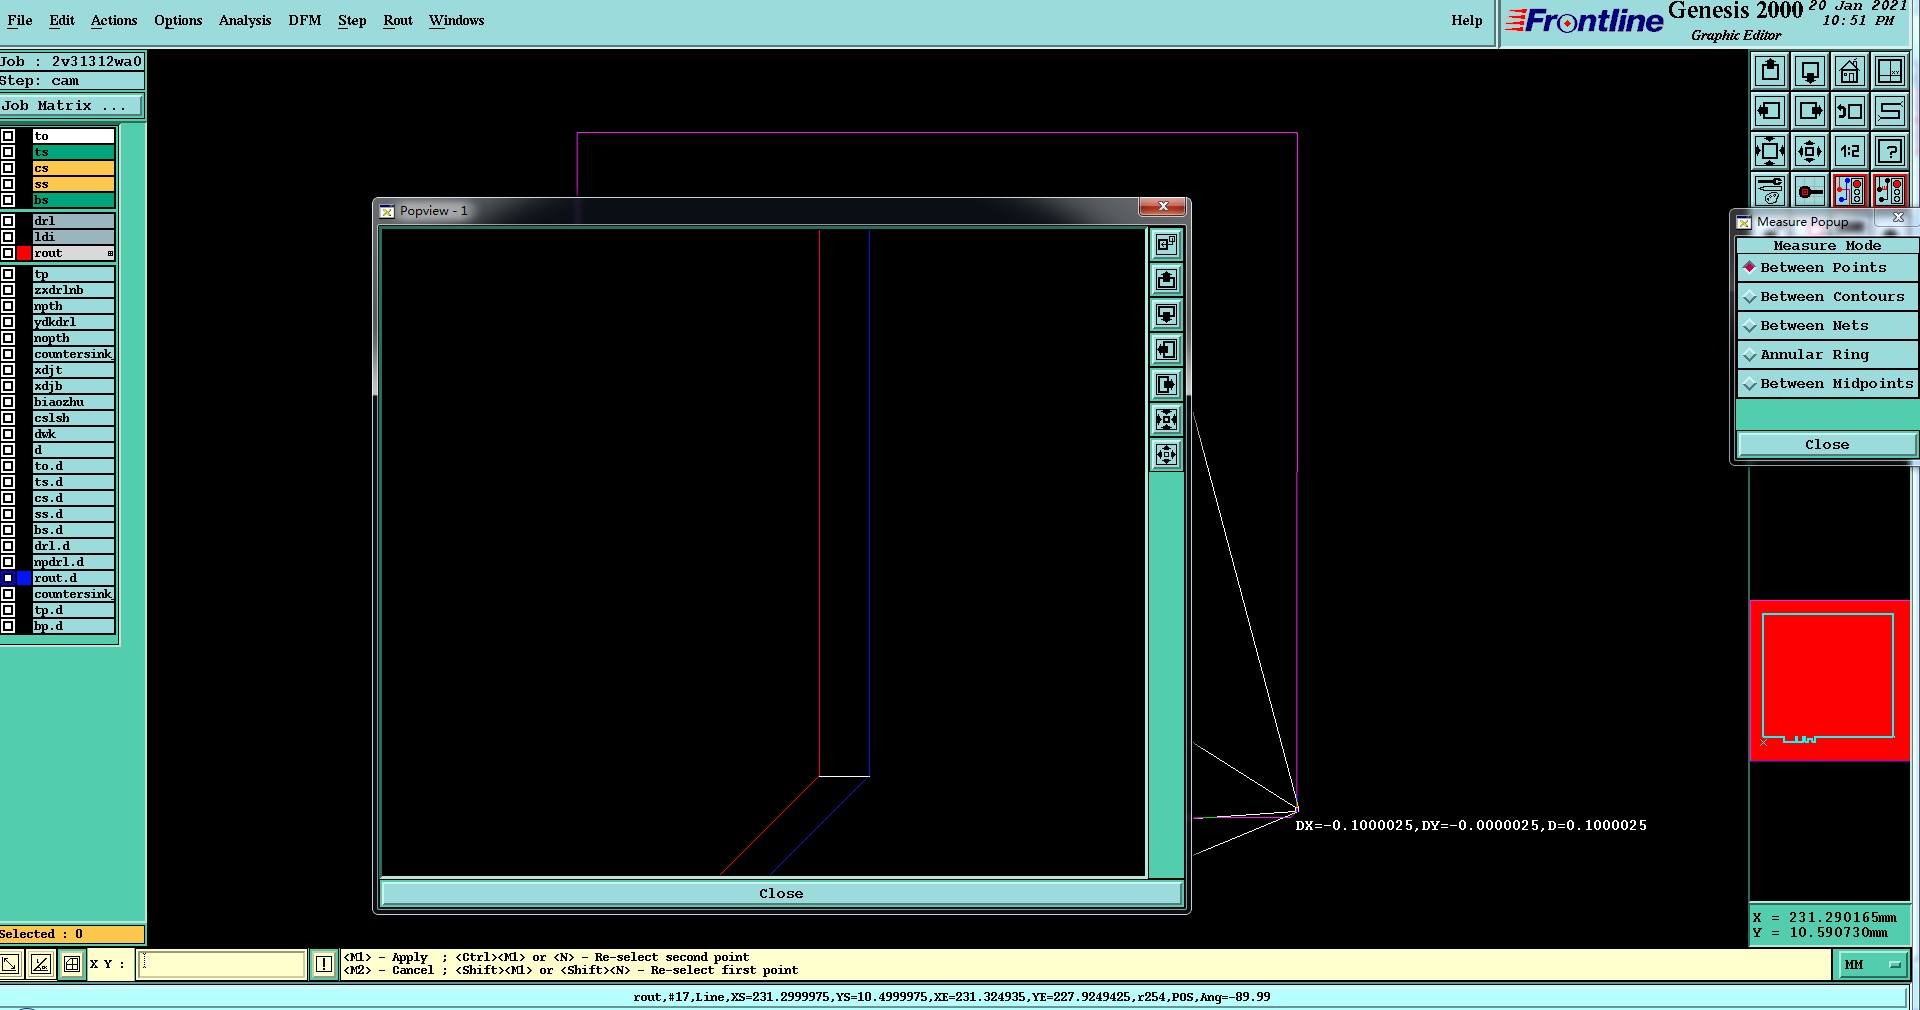Click the S-shaped route path icon
Screen dimensions: 1920x1010
pyautogui.click(x=1890, y=111)
